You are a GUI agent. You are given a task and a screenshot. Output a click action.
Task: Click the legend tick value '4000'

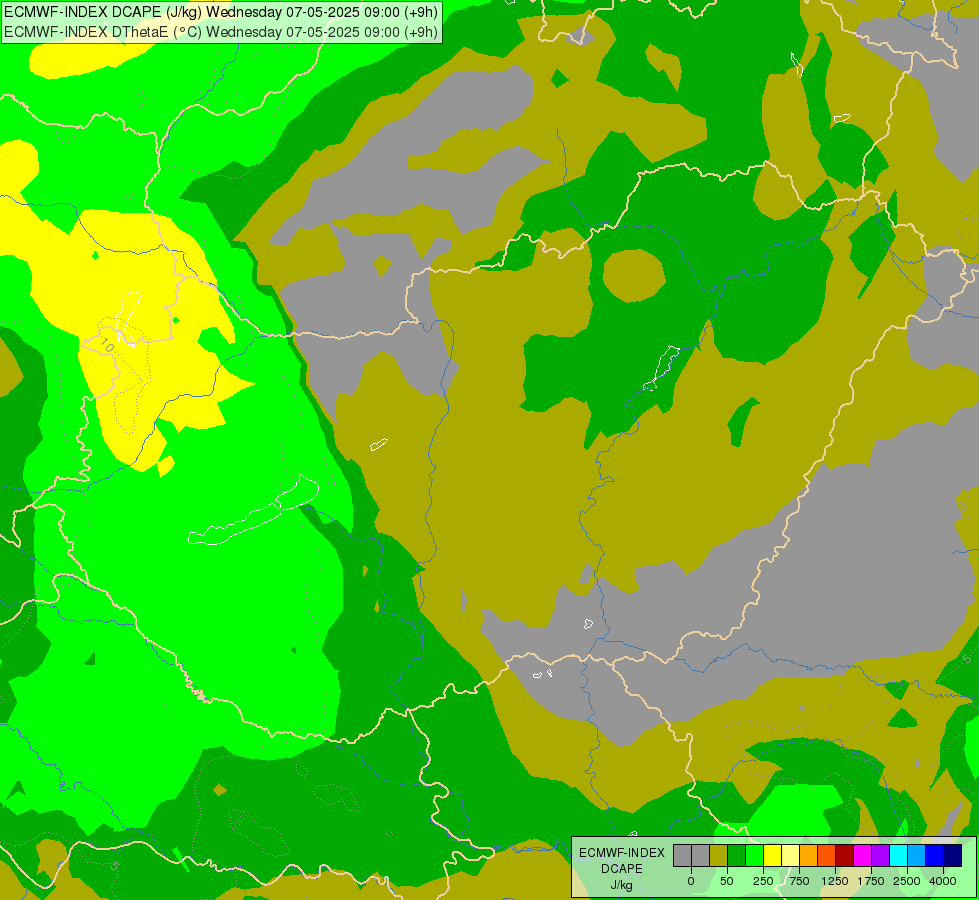click(943, 881)
